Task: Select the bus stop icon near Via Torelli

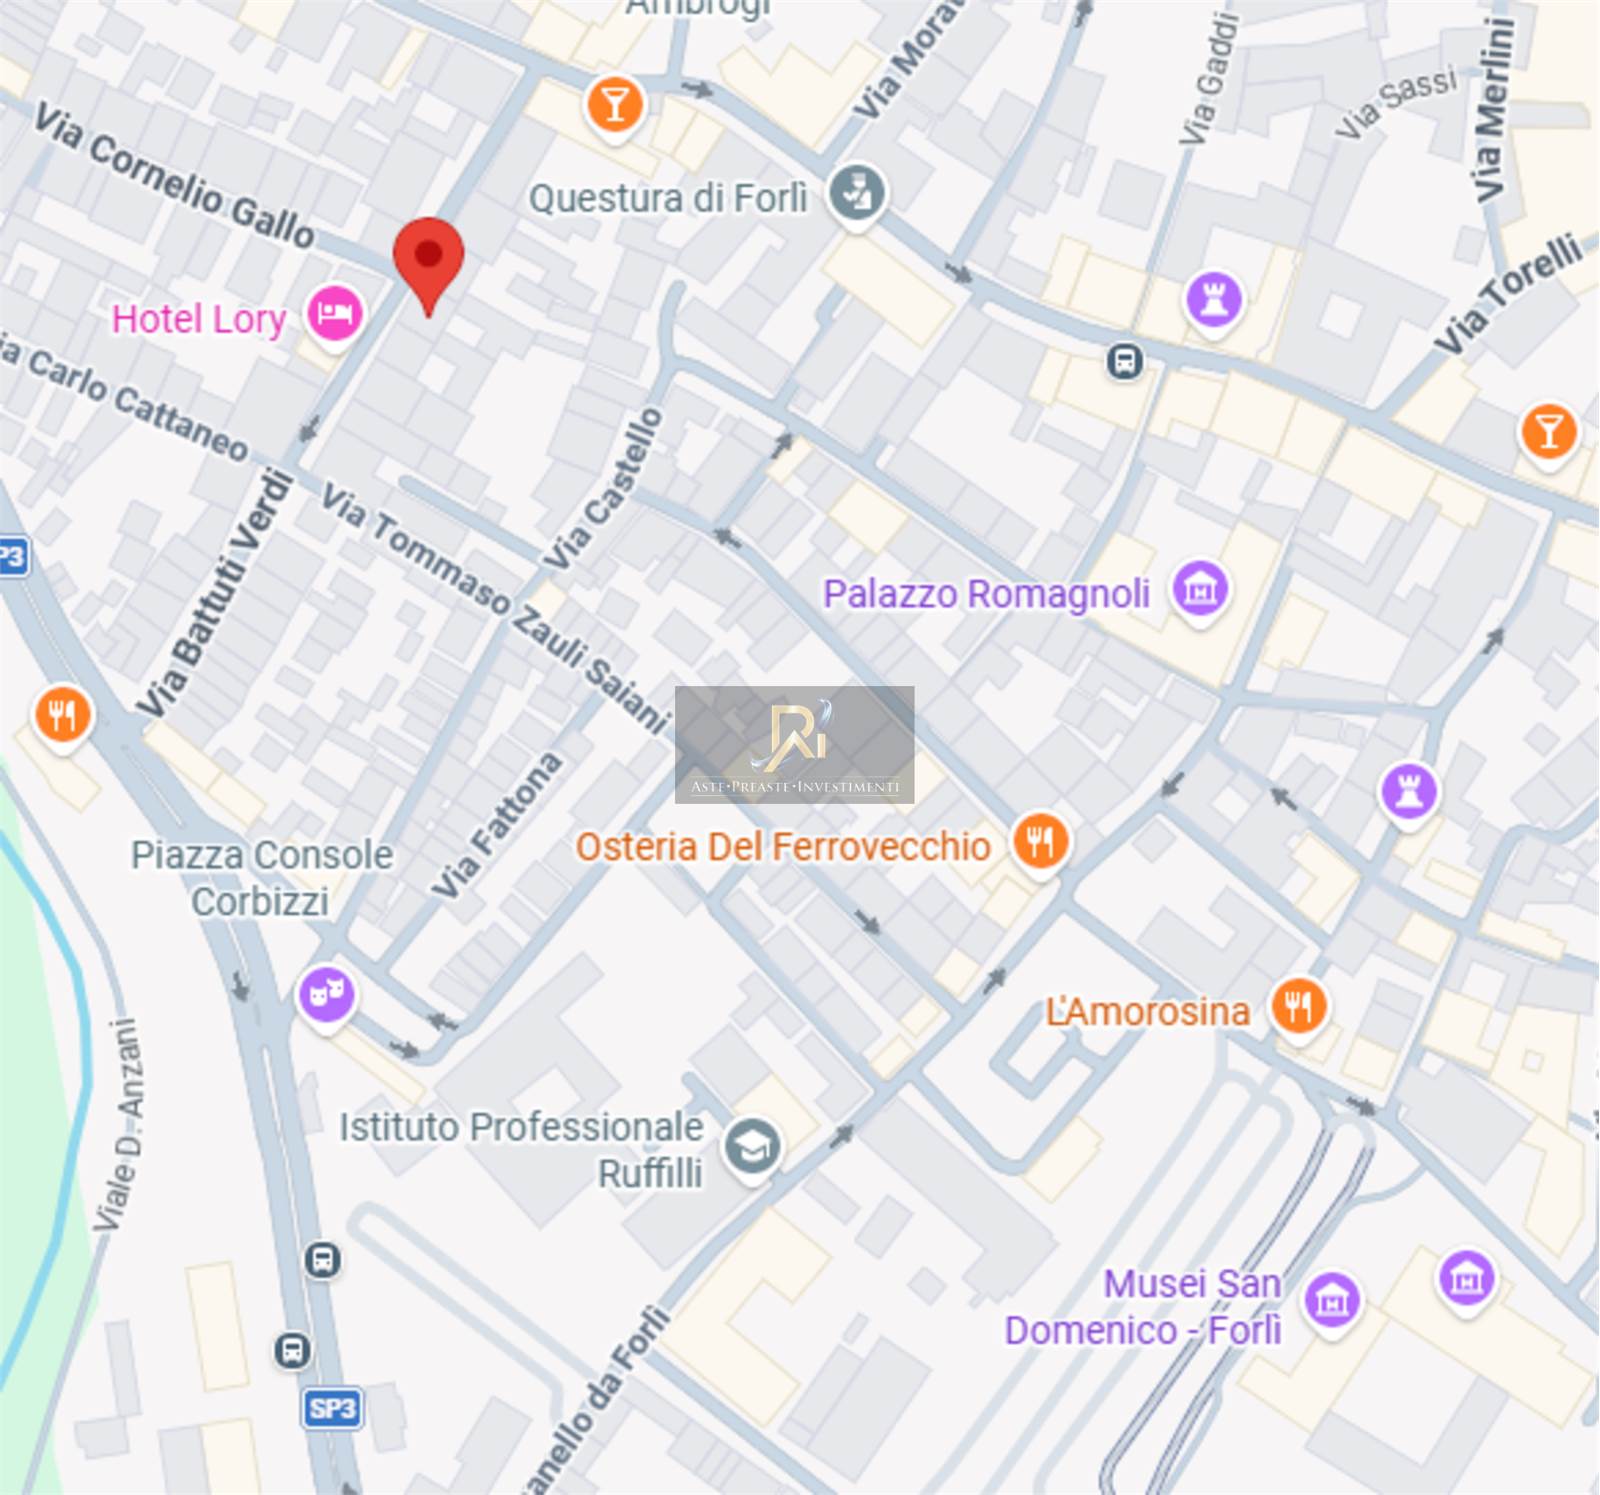Action: click(1125, 360)
